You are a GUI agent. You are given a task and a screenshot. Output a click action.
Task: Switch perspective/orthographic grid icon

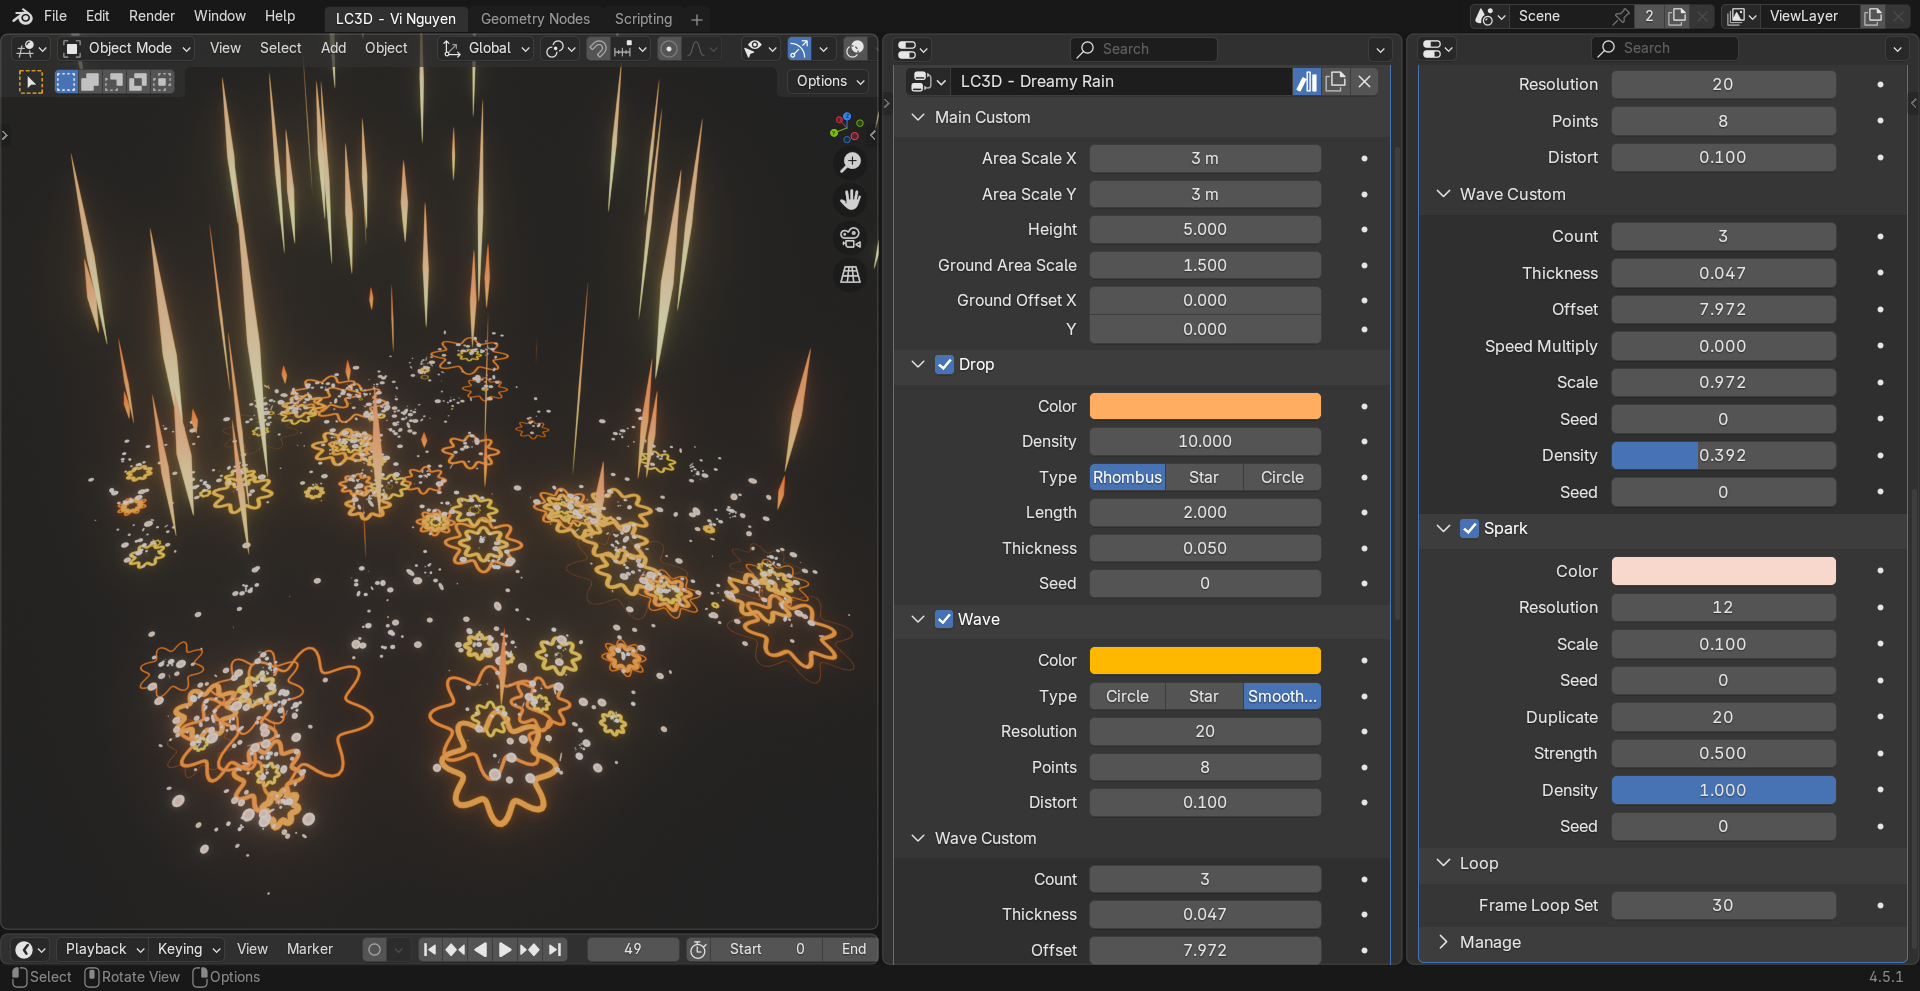coord(850,274)
